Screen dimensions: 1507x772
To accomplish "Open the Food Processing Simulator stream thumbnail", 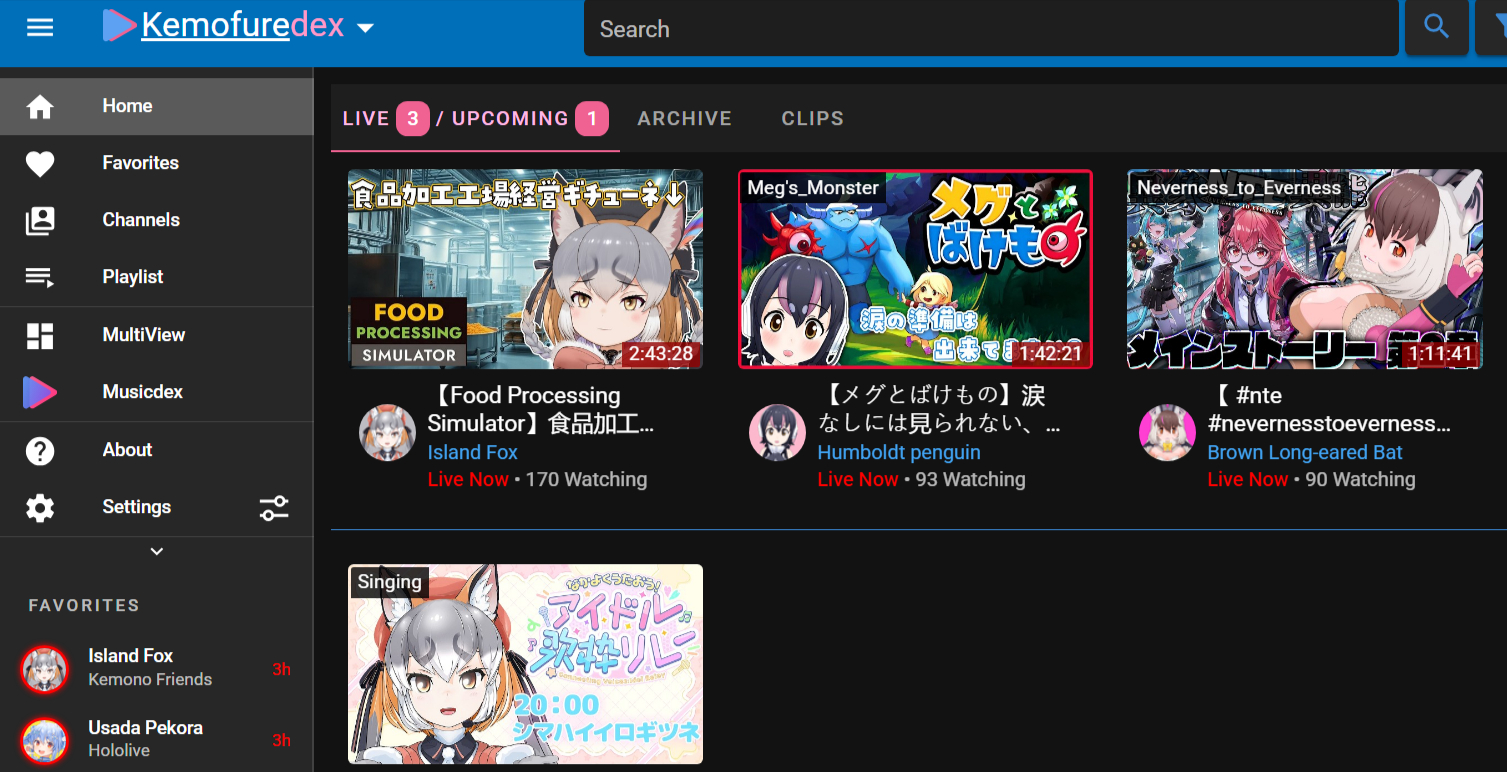I will pyautogui.click(x=525, y=269).
